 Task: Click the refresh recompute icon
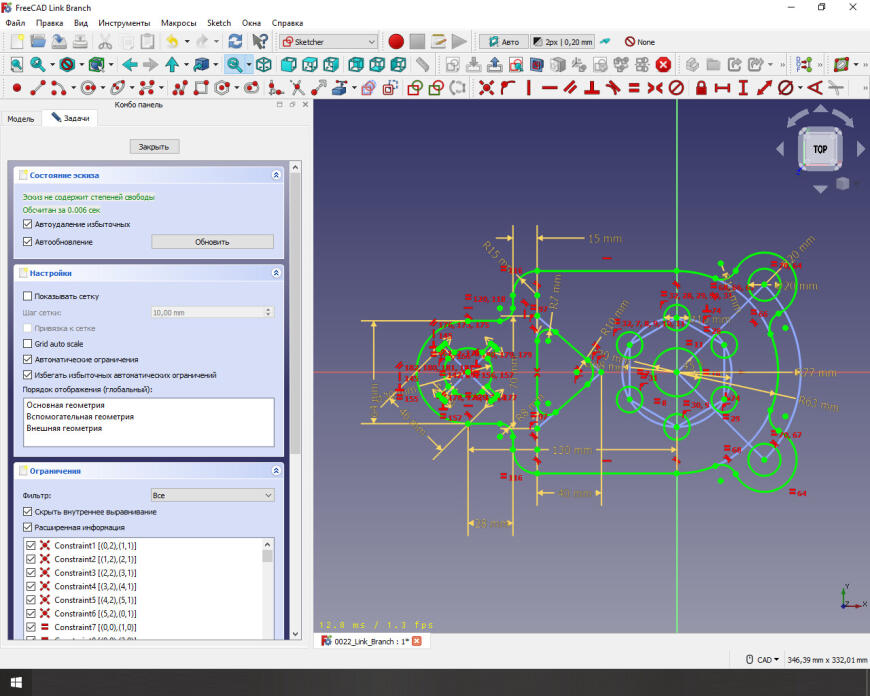(235, 42)
